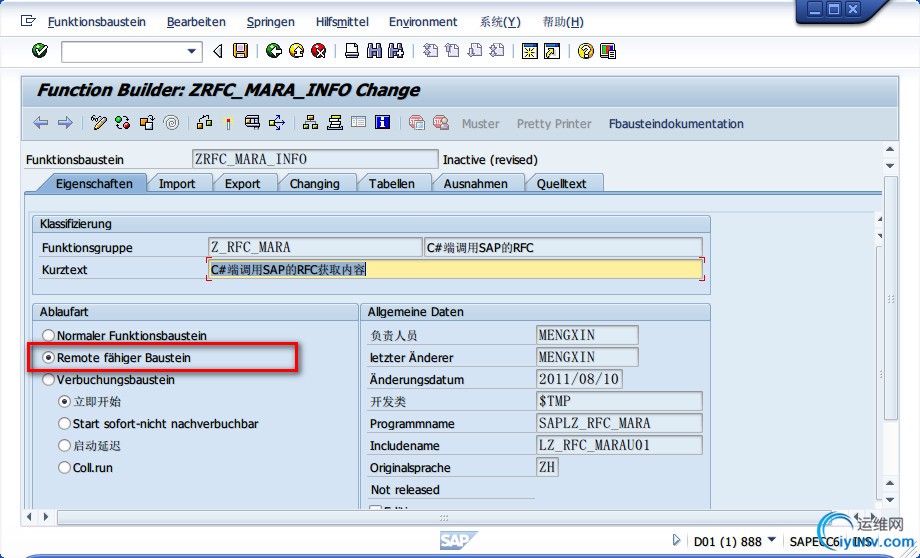Click the blue Information 'i' icon
Viewport: 920px width, 558px height.
pos(383,122)
